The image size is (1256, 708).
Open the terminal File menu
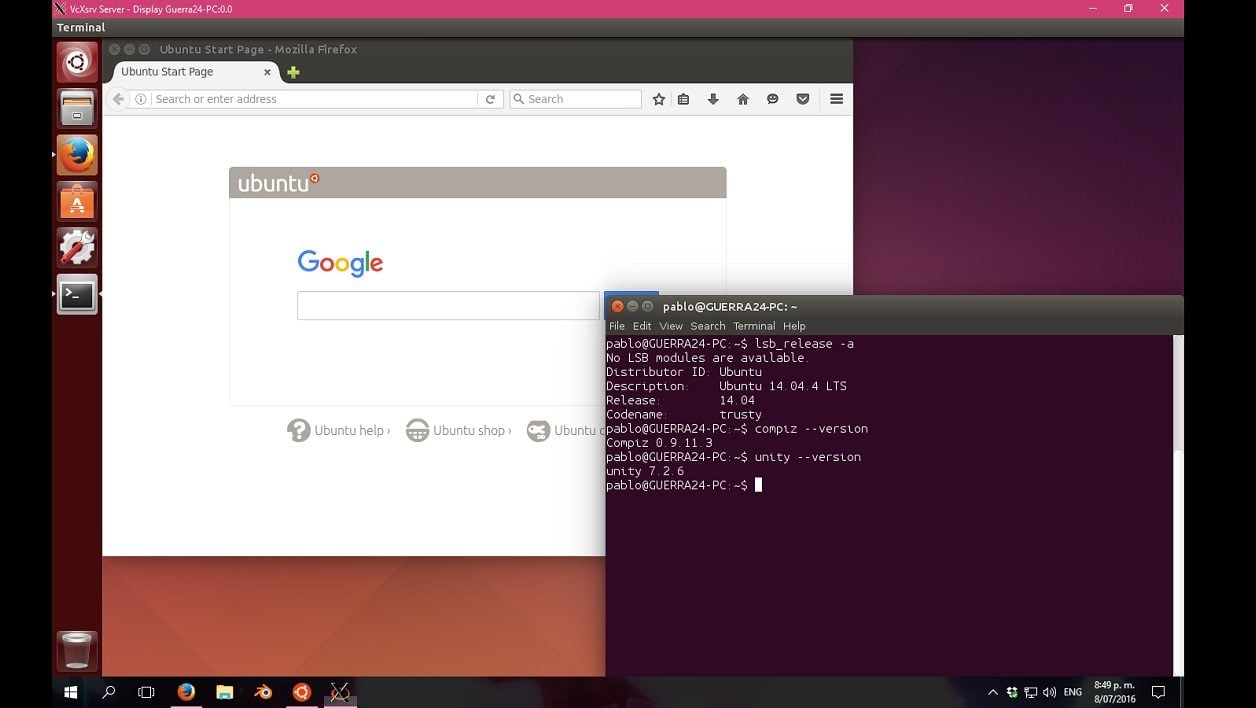(x=617, y=326)
